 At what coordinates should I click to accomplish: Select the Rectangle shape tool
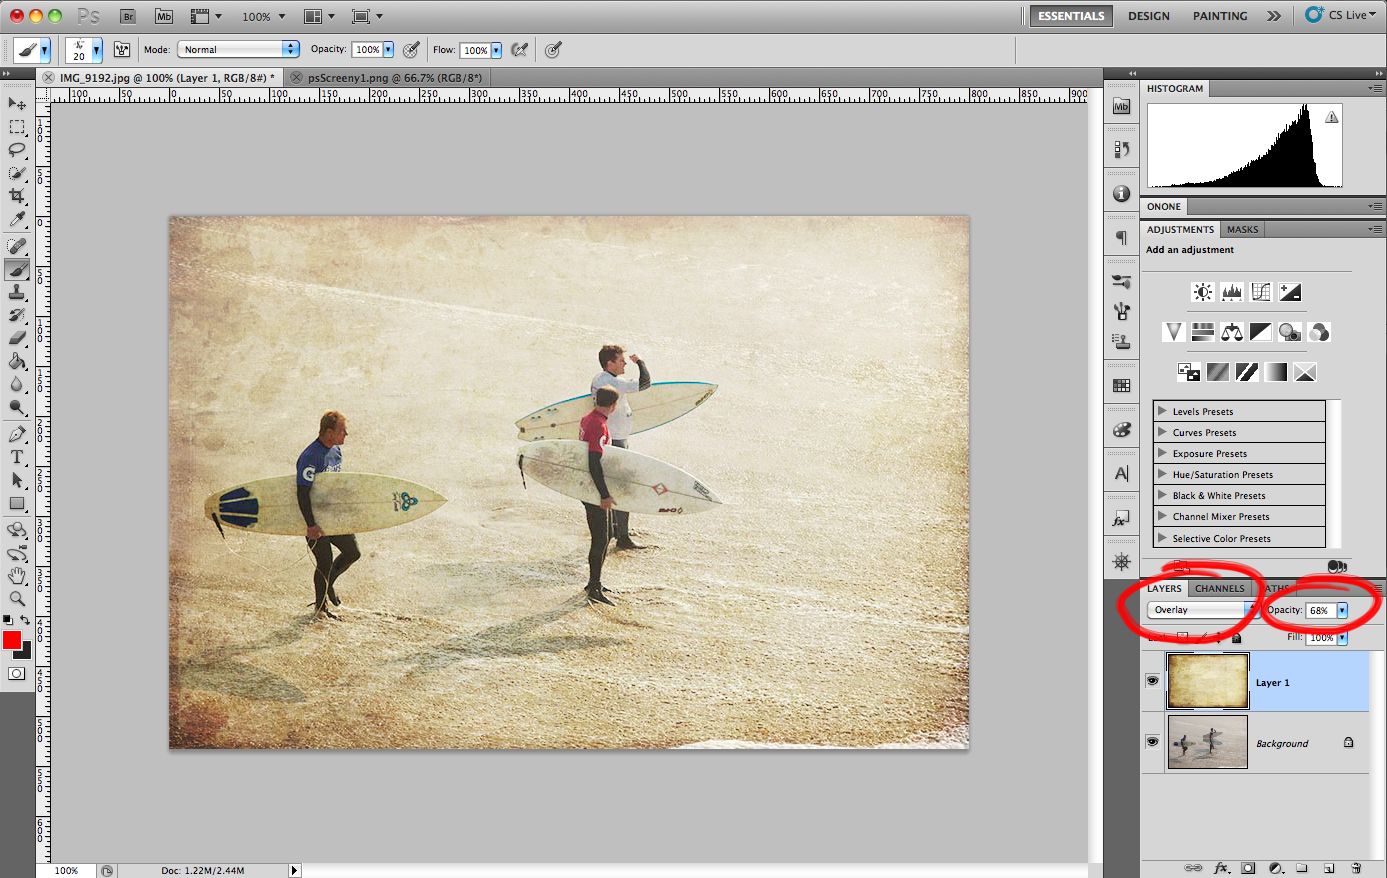point(17,504)
